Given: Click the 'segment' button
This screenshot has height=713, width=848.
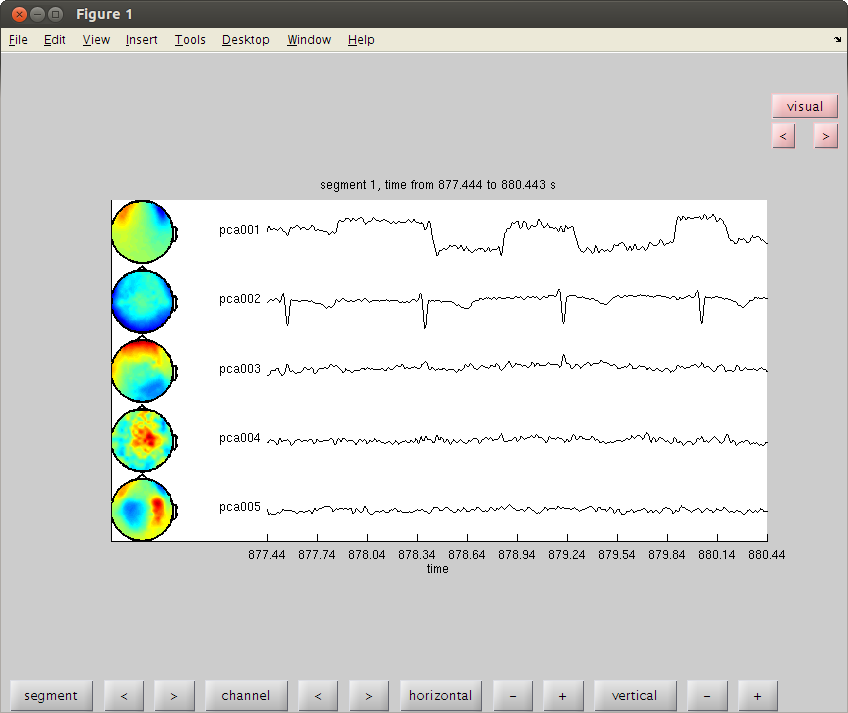Looking at the screenshot, I should (51, 696).
